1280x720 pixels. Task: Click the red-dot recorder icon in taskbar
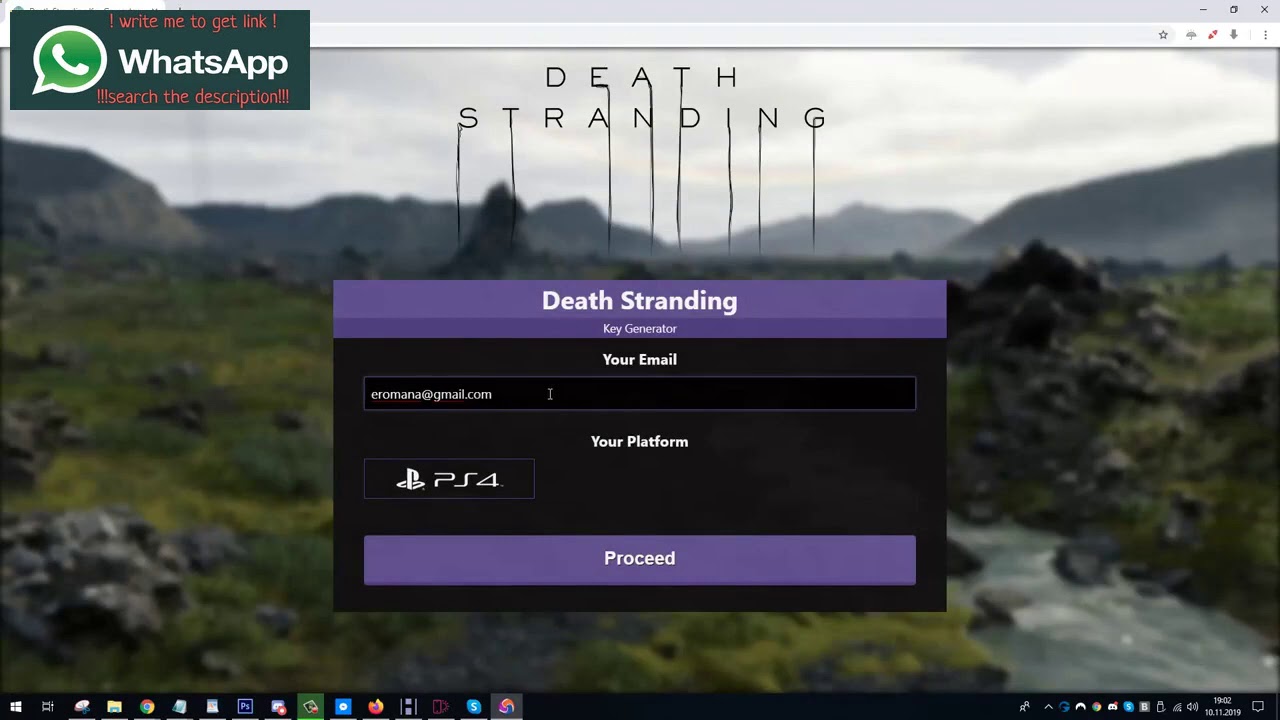[x=278, y=707]
